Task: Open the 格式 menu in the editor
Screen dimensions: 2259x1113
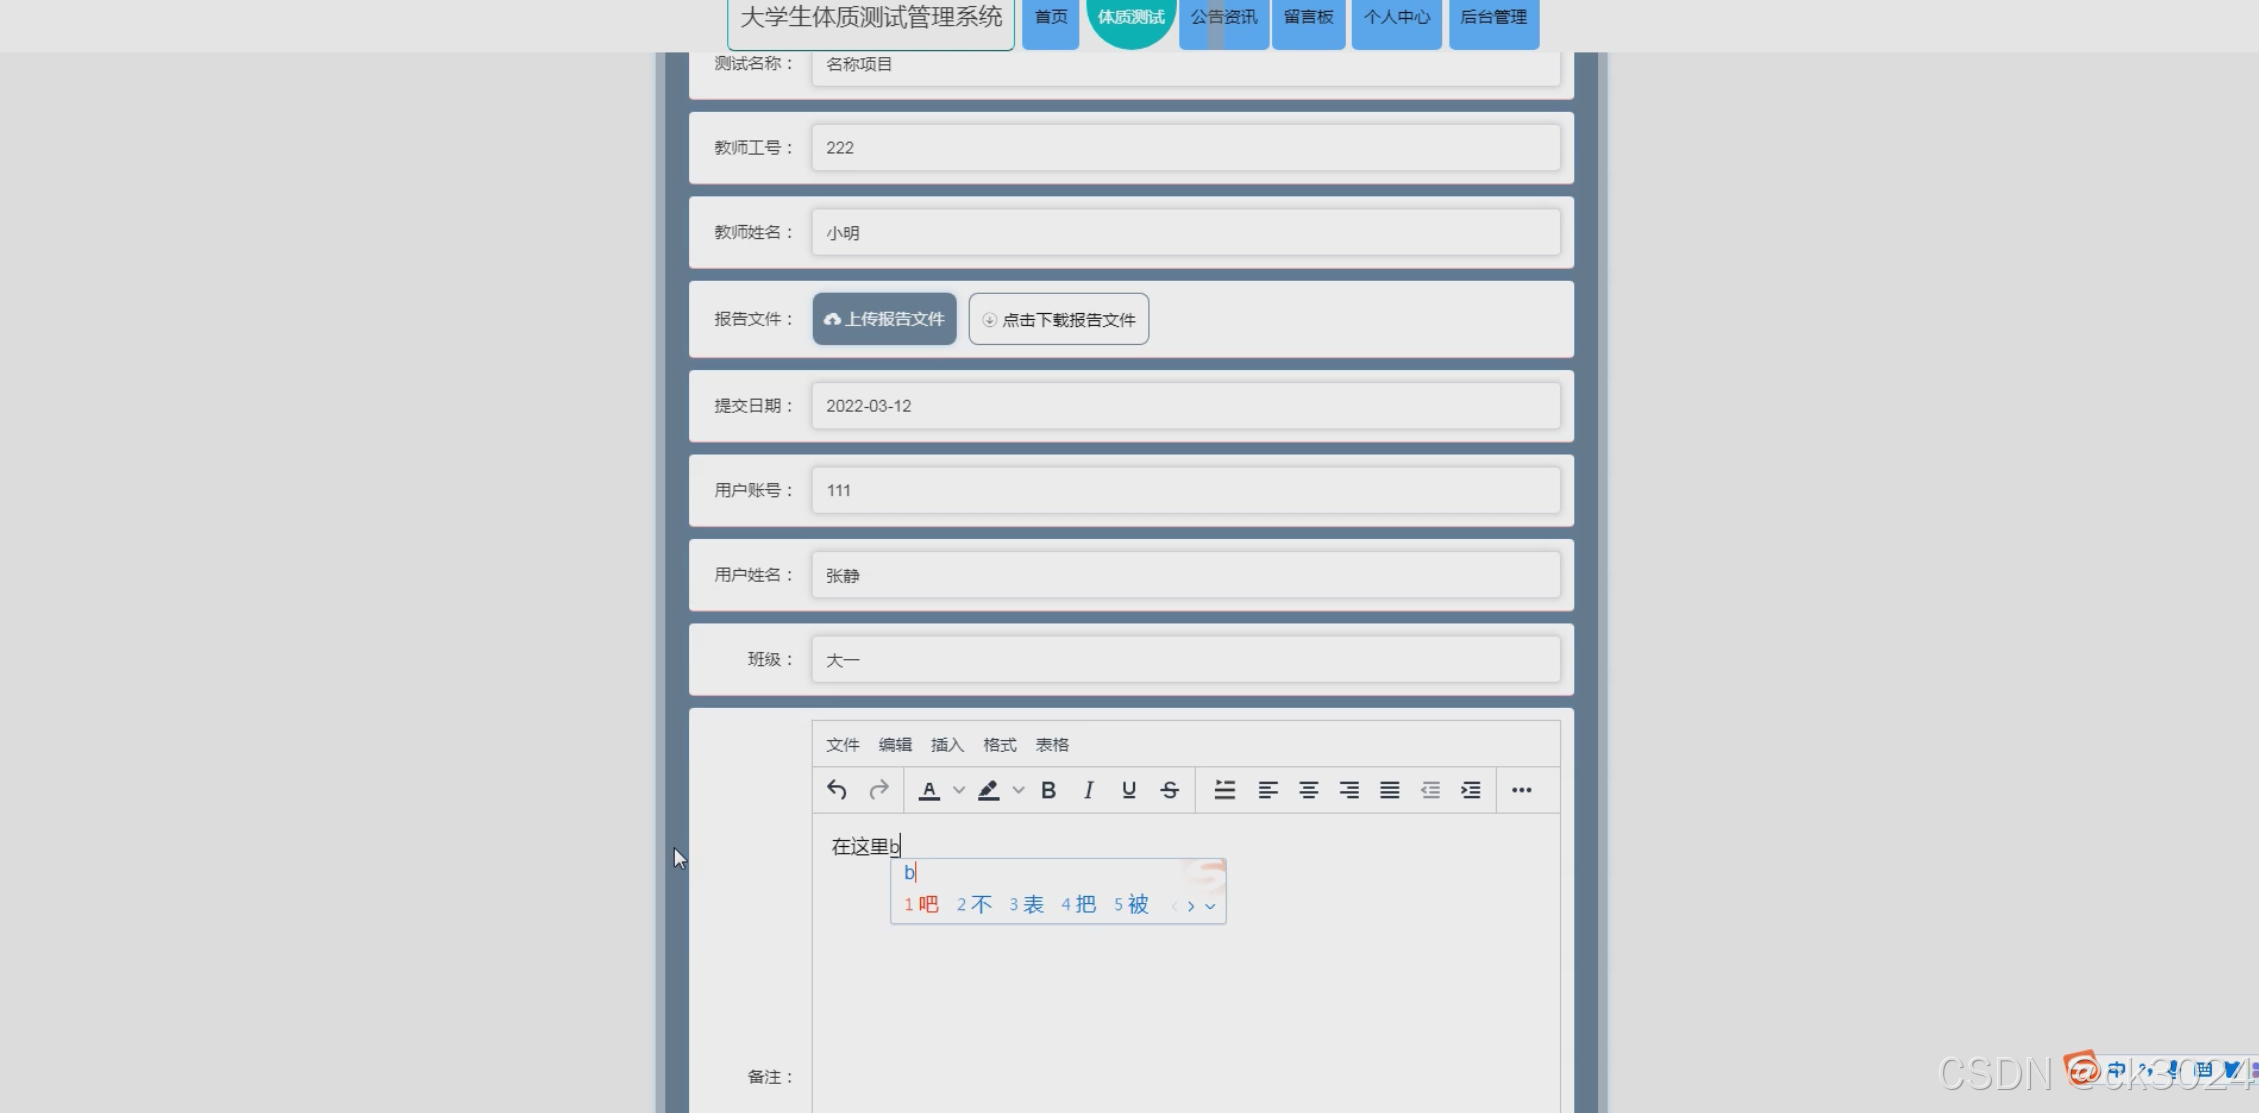Action: (x=999, y=745)
